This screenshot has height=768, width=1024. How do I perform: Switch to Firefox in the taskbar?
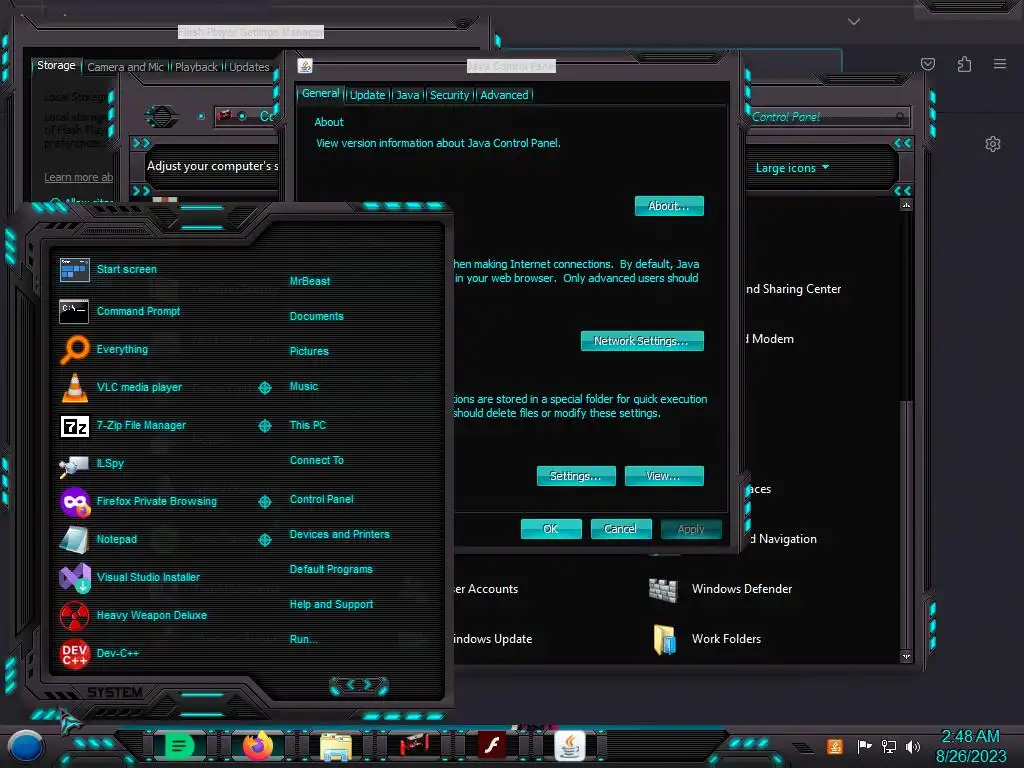(258, 745)
